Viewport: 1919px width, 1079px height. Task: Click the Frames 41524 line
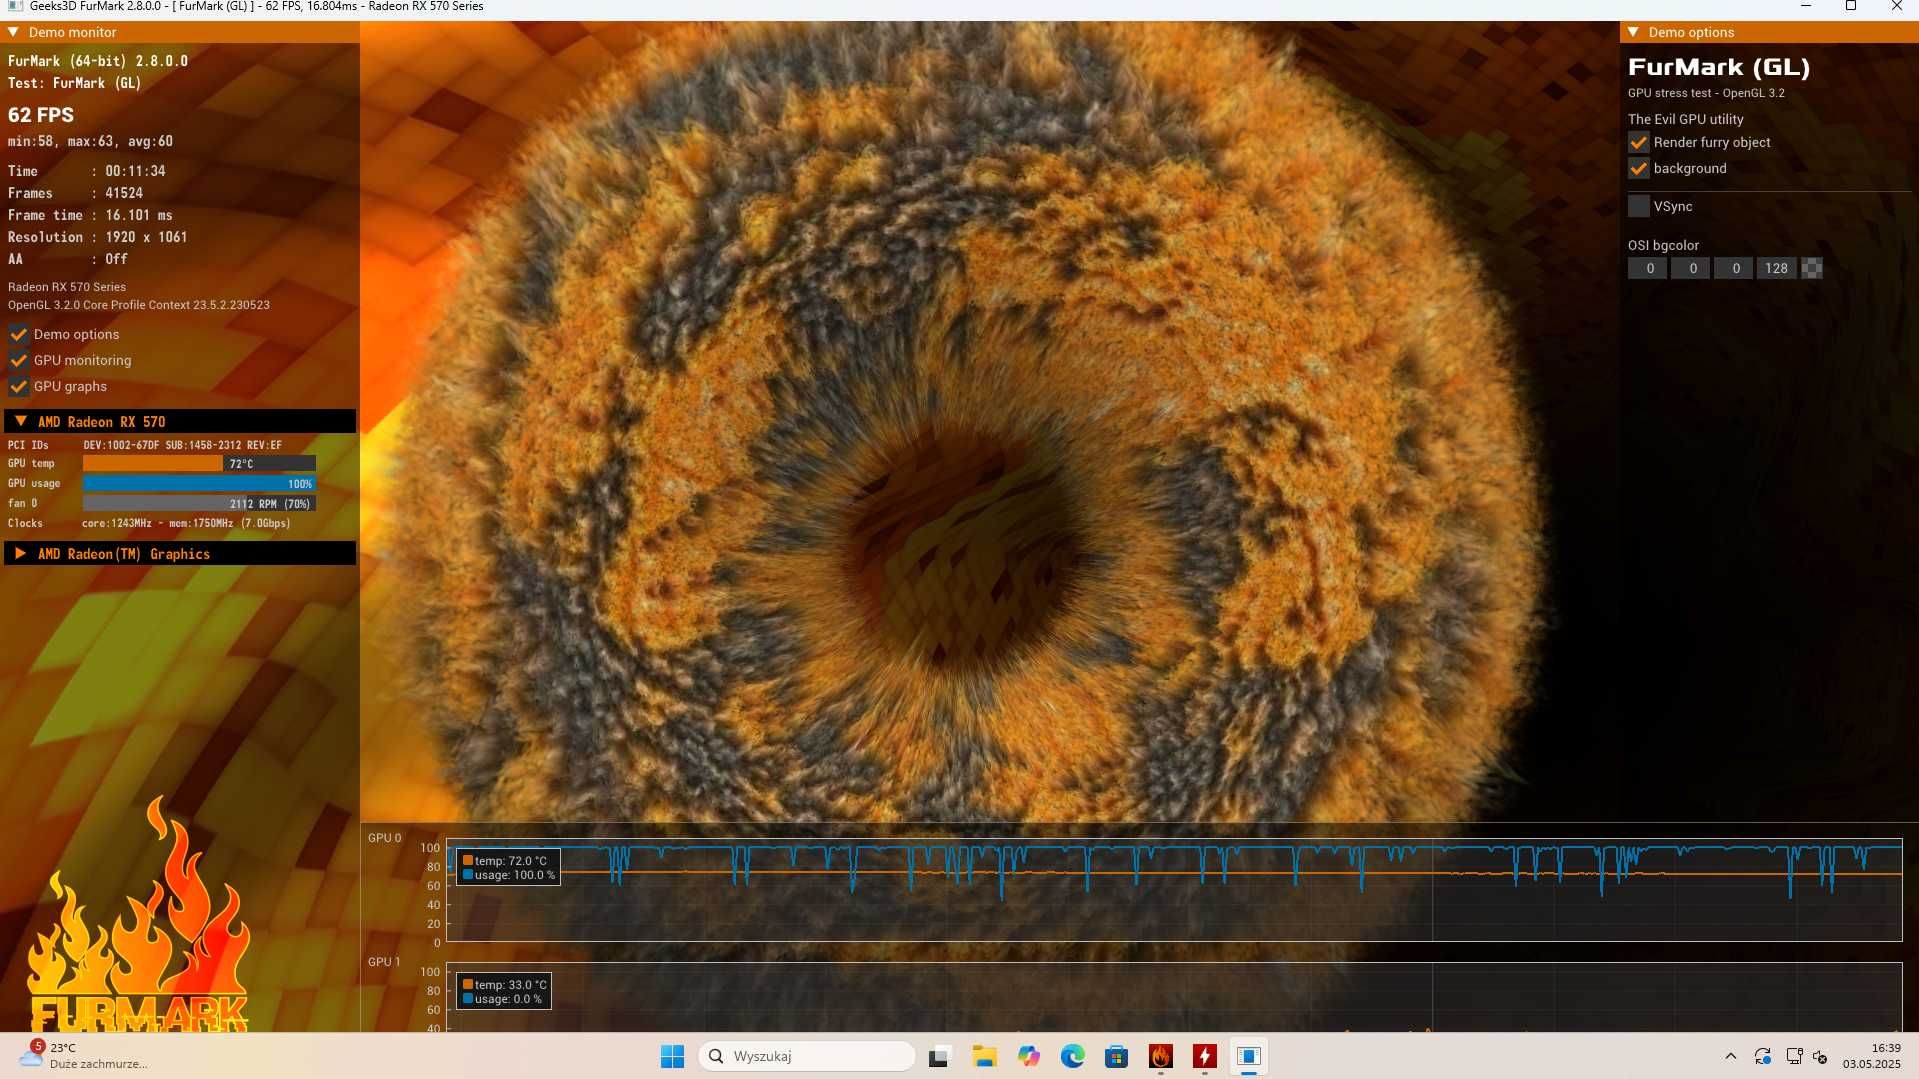coord(76,193)
